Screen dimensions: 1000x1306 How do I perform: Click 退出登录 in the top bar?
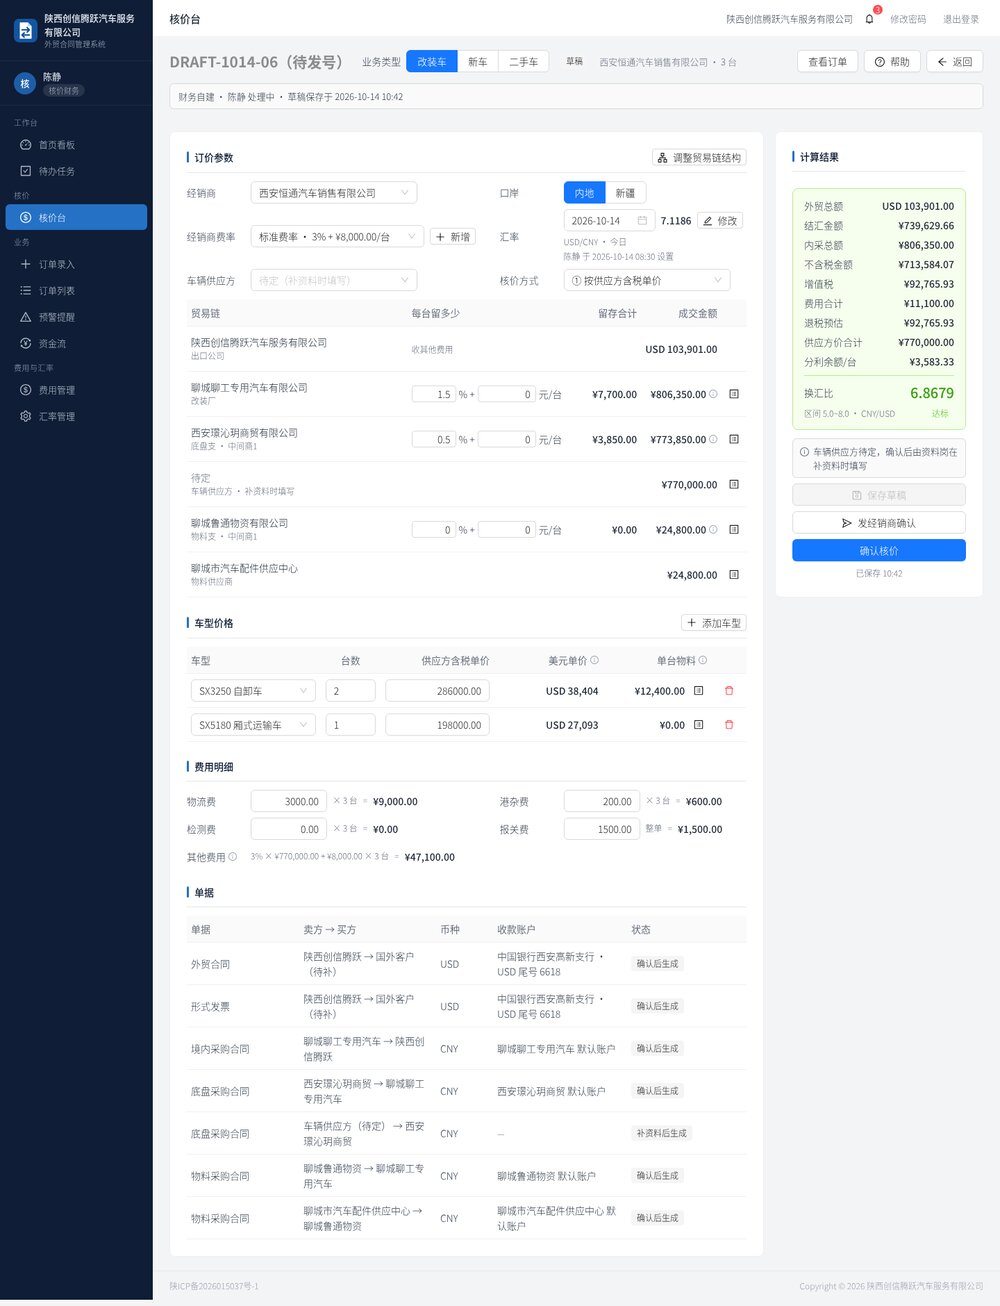[x=961, y=19]
